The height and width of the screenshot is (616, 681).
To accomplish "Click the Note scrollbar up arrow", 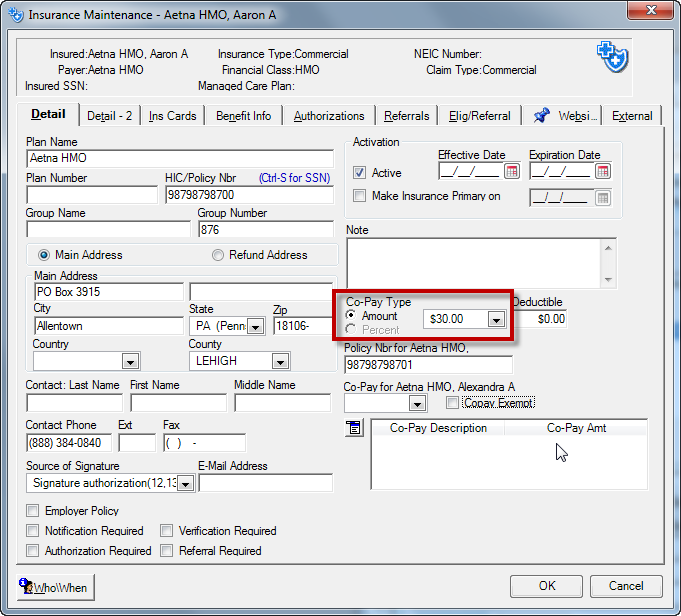I will [608, 248].
